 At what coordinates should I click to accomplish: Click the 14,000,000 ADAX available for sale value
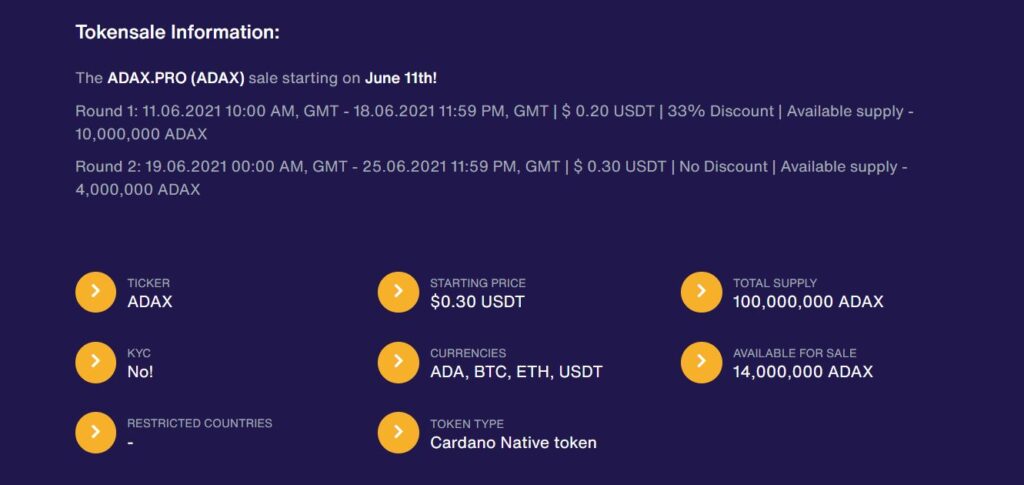click(x=803, y=372)
